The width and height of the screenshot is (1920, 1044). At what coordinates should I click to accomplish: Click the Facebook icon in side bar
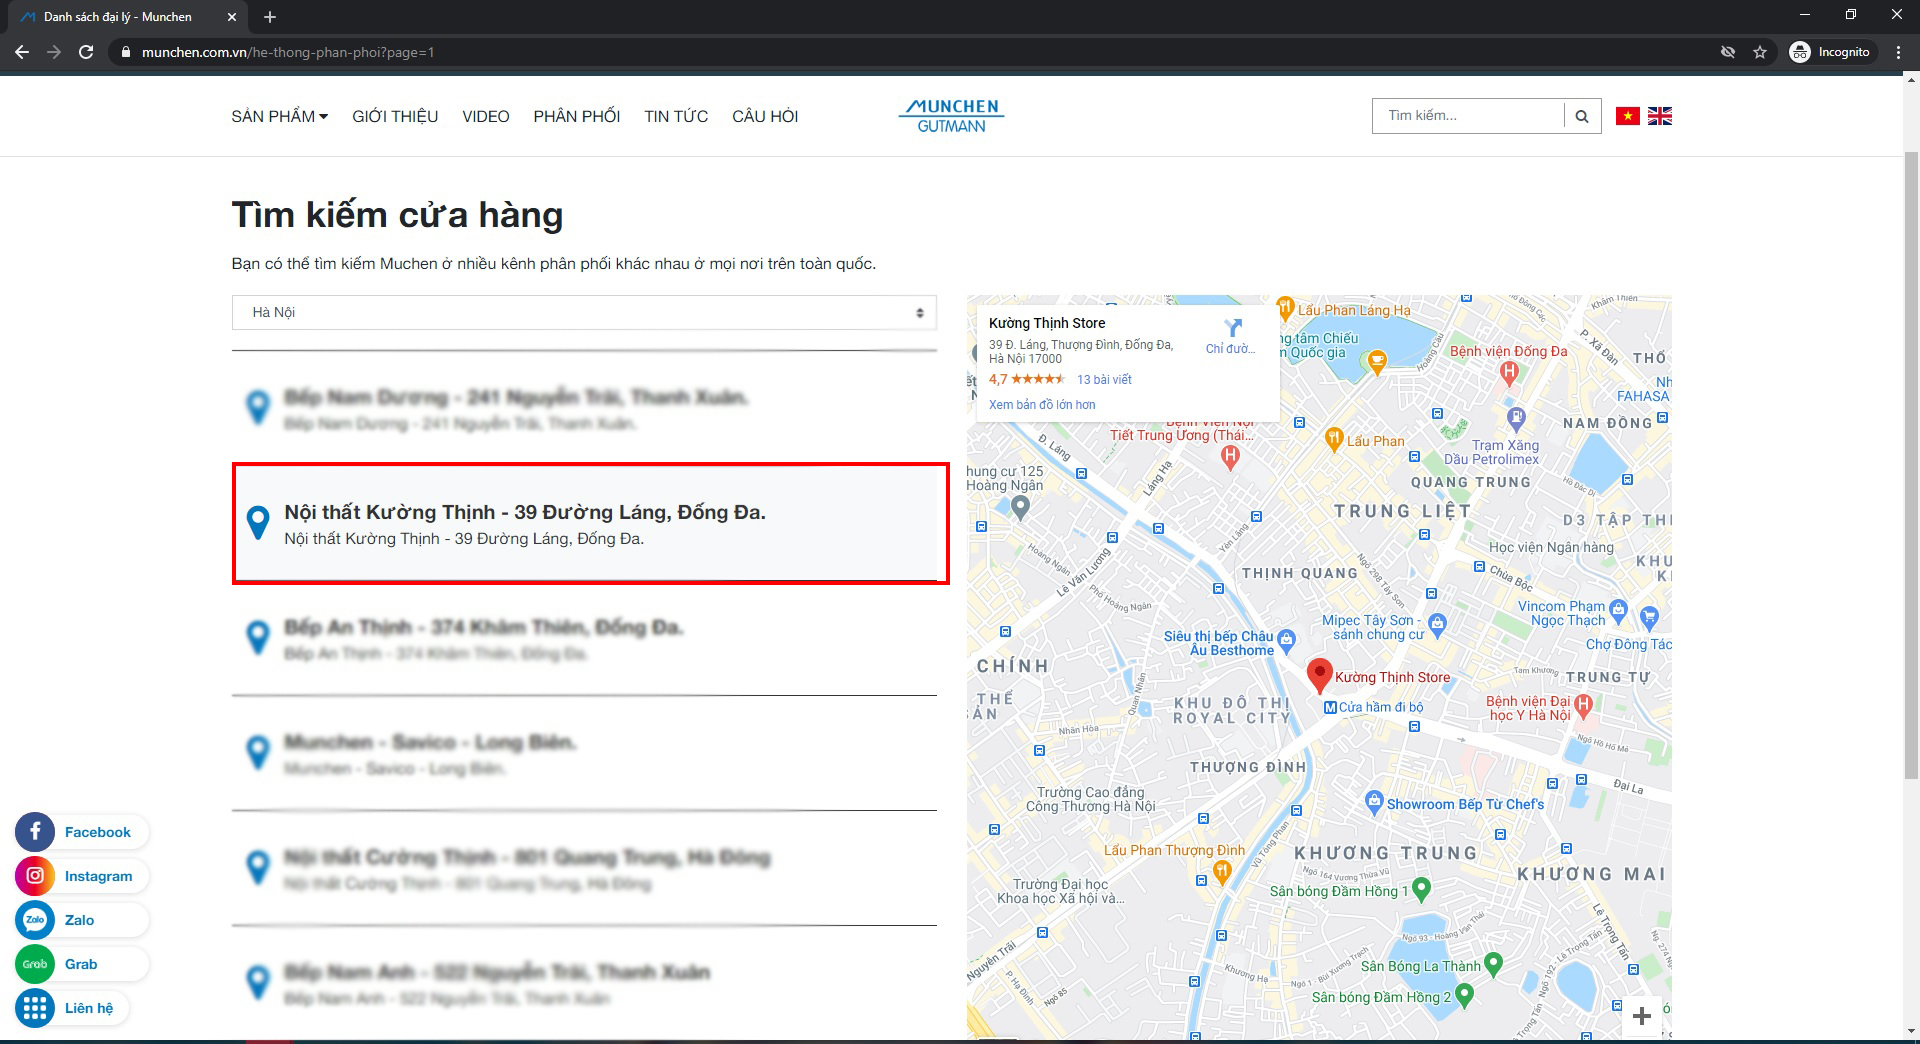click(x=35, y=832)
